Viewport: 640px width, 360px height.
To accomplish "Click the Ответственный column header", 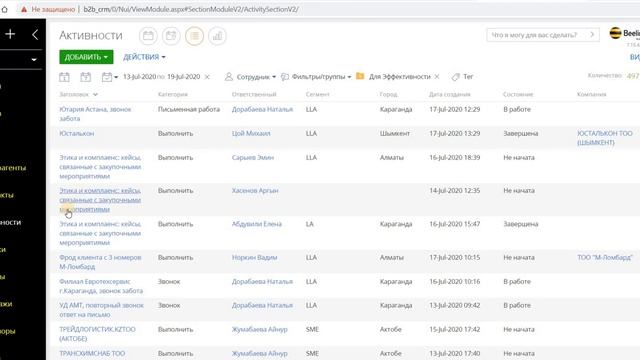I will tap(254, 94).
